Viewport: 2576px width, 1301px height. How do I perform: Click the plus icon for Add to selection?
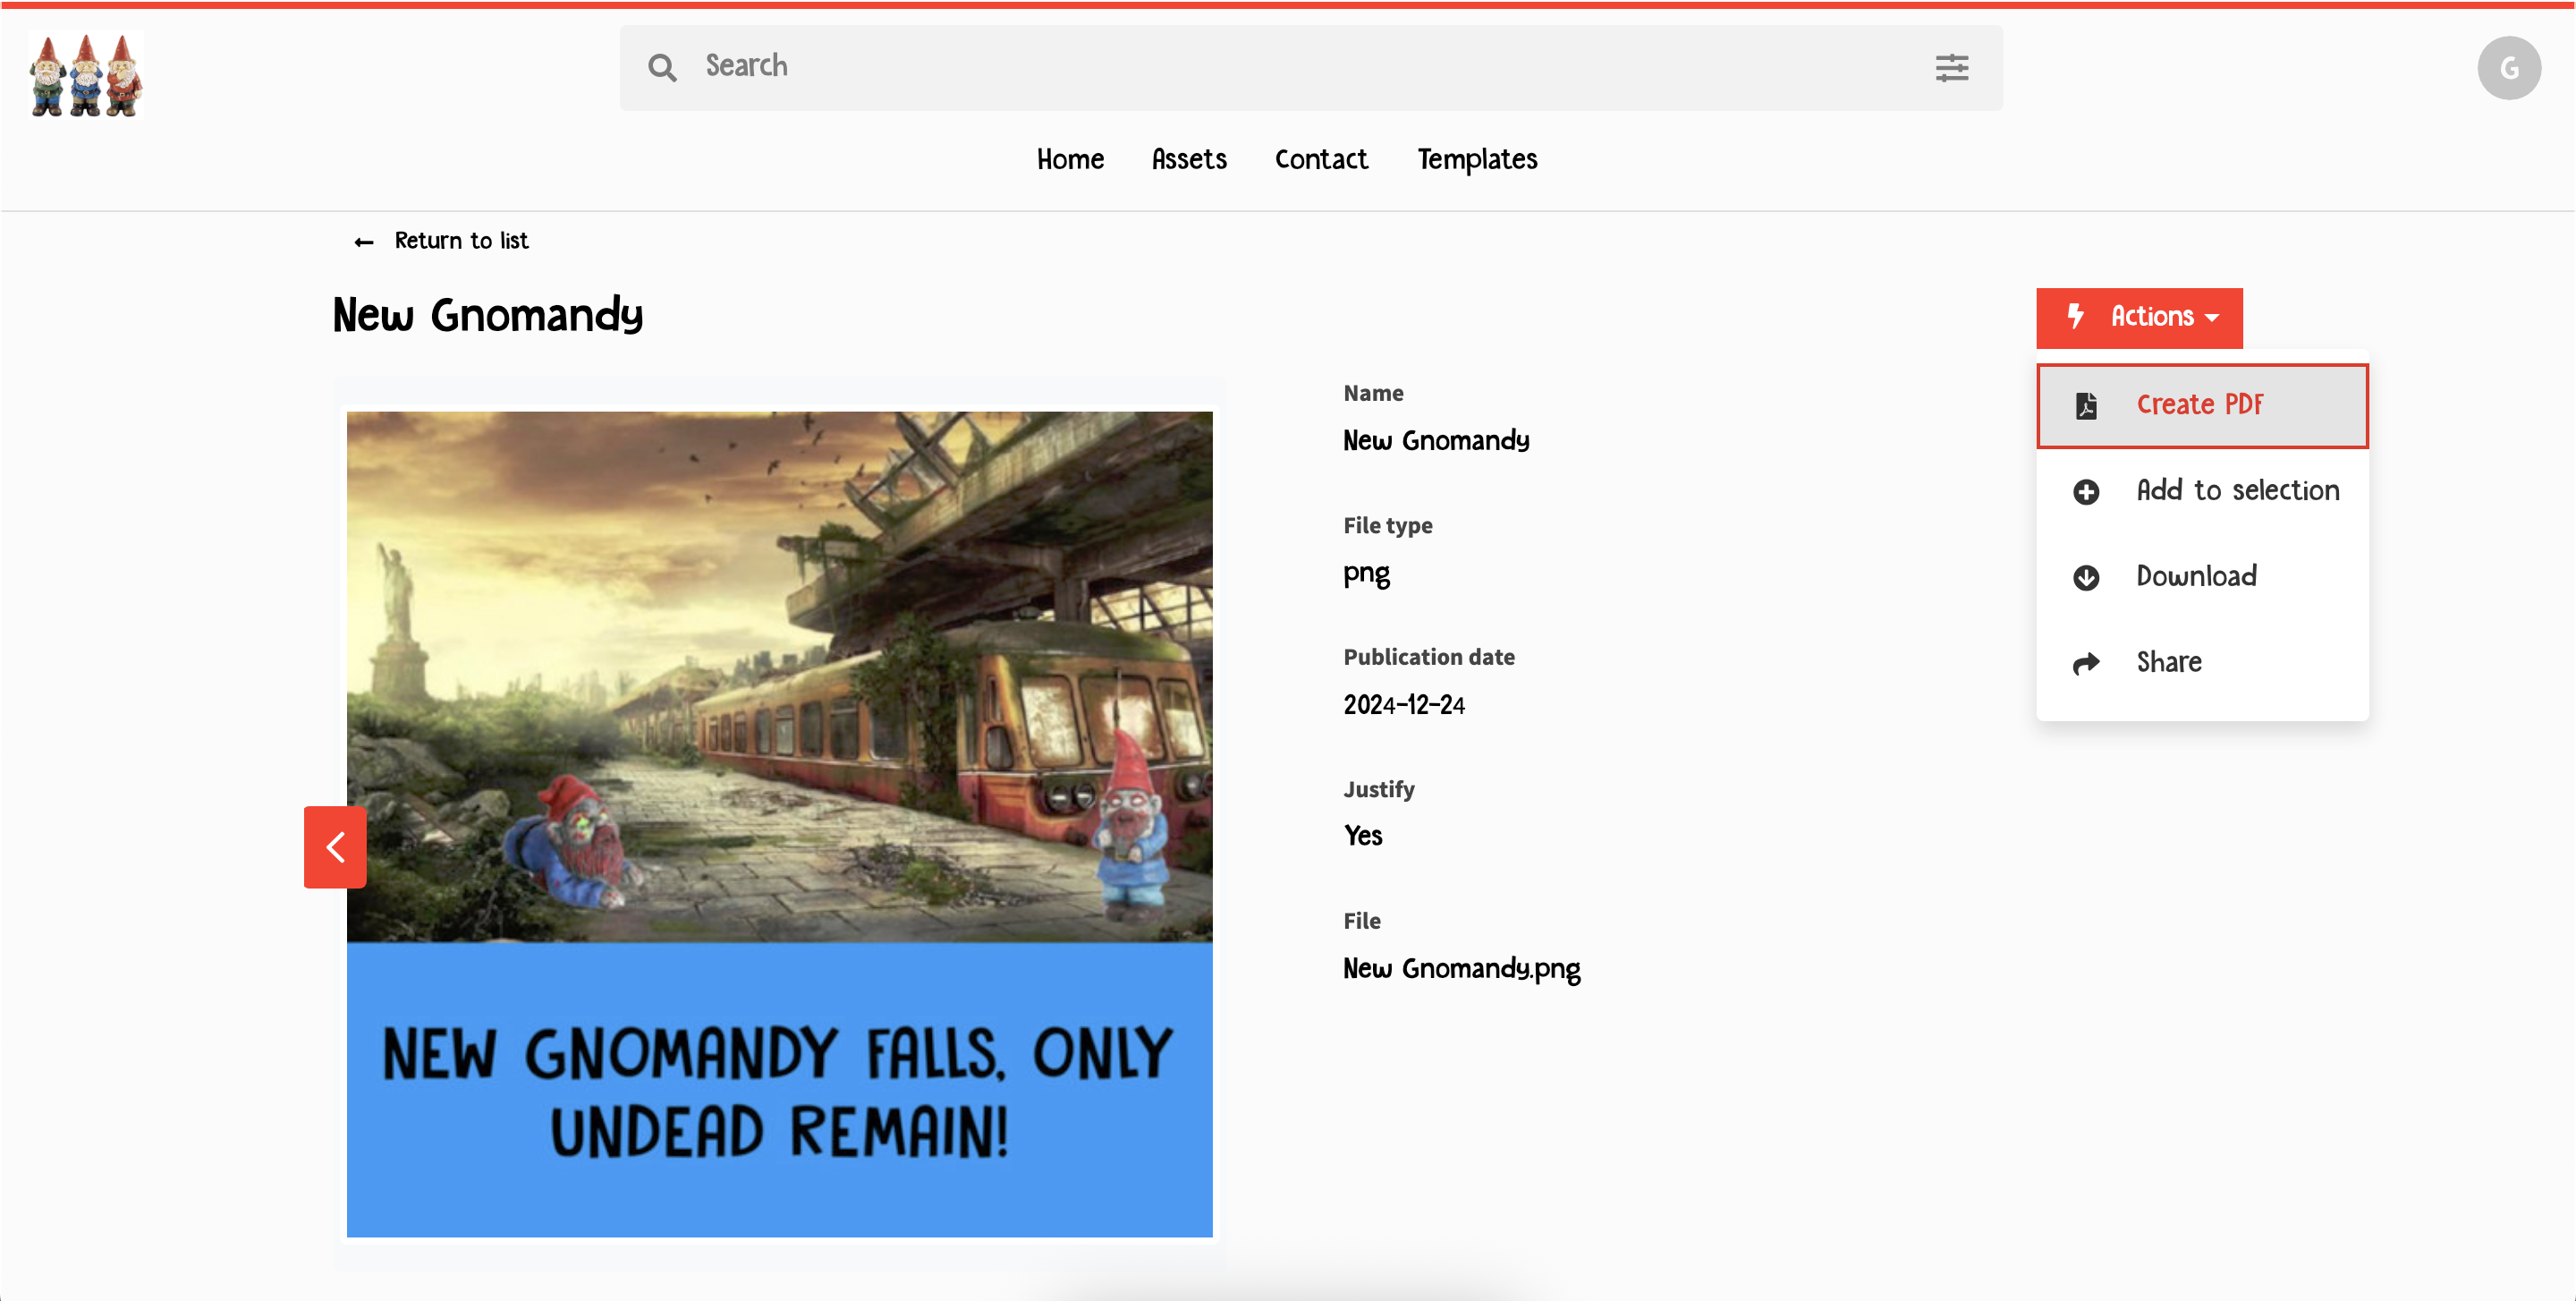coord(2086,491)
